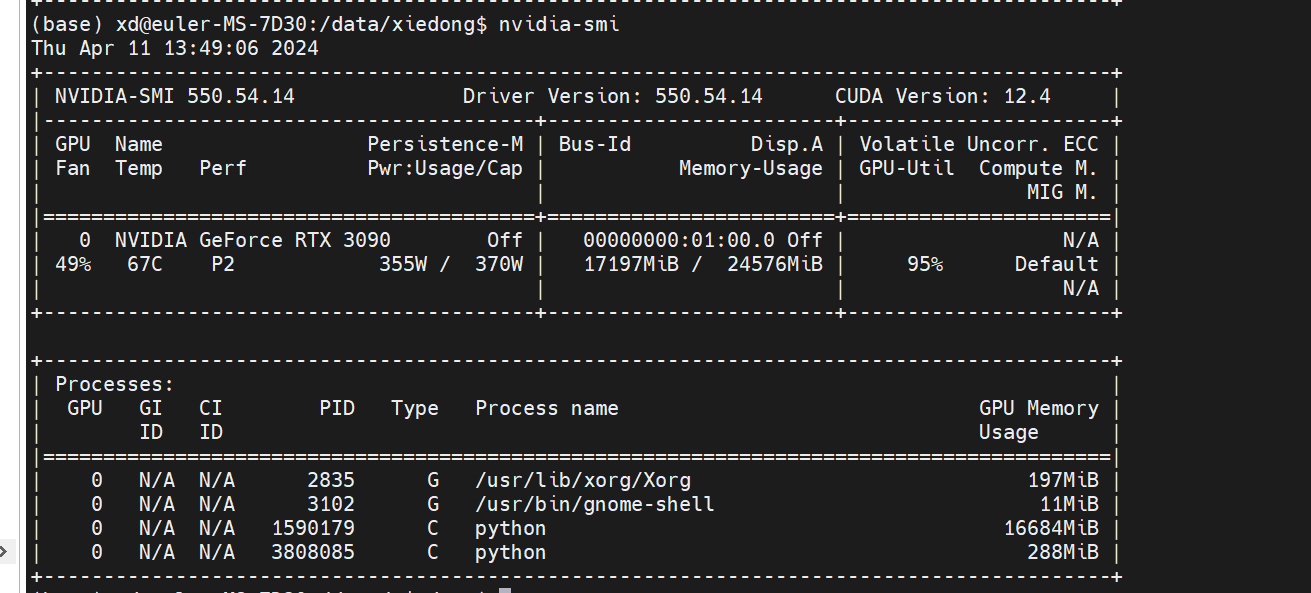Click the shell prompt path /data/xiedong$
The image size is (1311, 593).
pyautogui.click(x=403, y=24)
